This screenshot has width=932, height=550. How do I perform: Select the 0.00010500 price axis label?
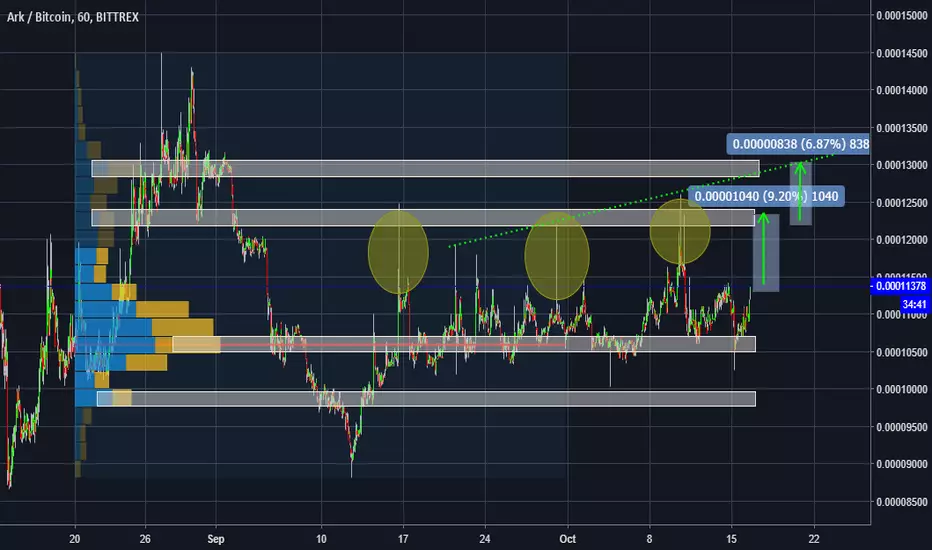tap(902, 352)
